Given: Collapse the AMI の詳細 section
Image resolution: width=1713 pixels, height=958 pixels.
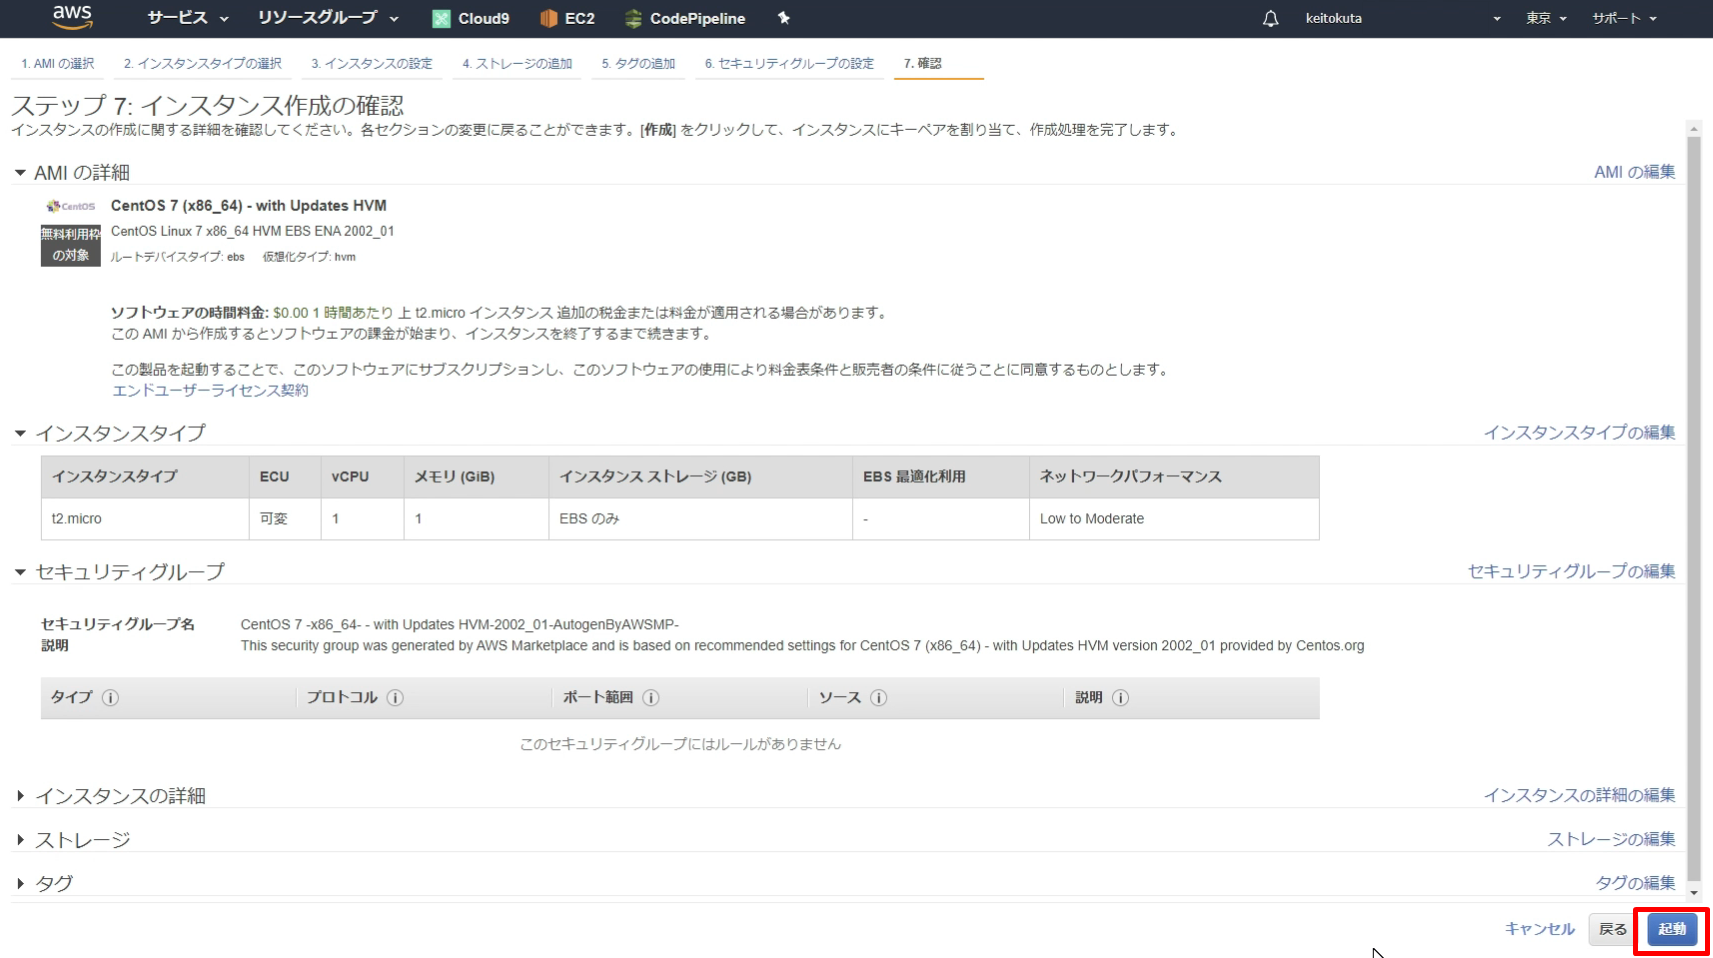Looking at the screenshot, I should [x=20, y=173].
